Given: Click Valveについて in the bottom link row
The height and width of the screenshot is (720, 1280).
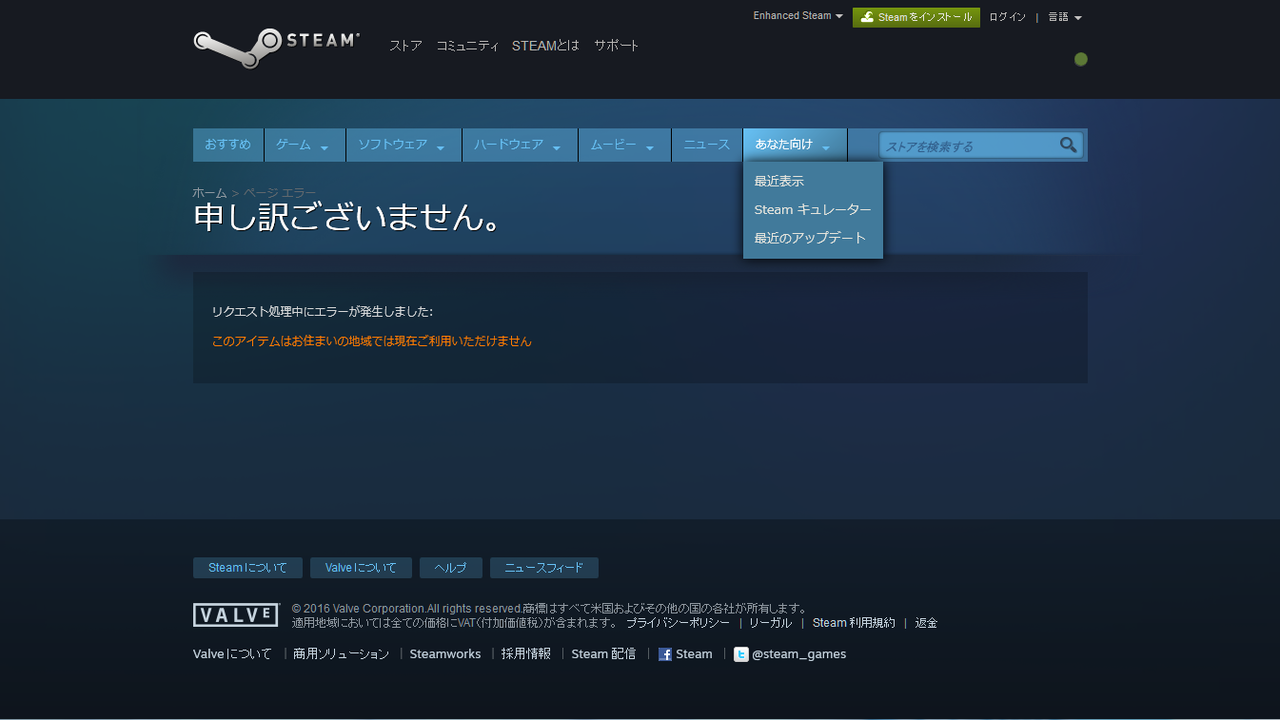Looking at the screenshot, I should coord(232,654).
